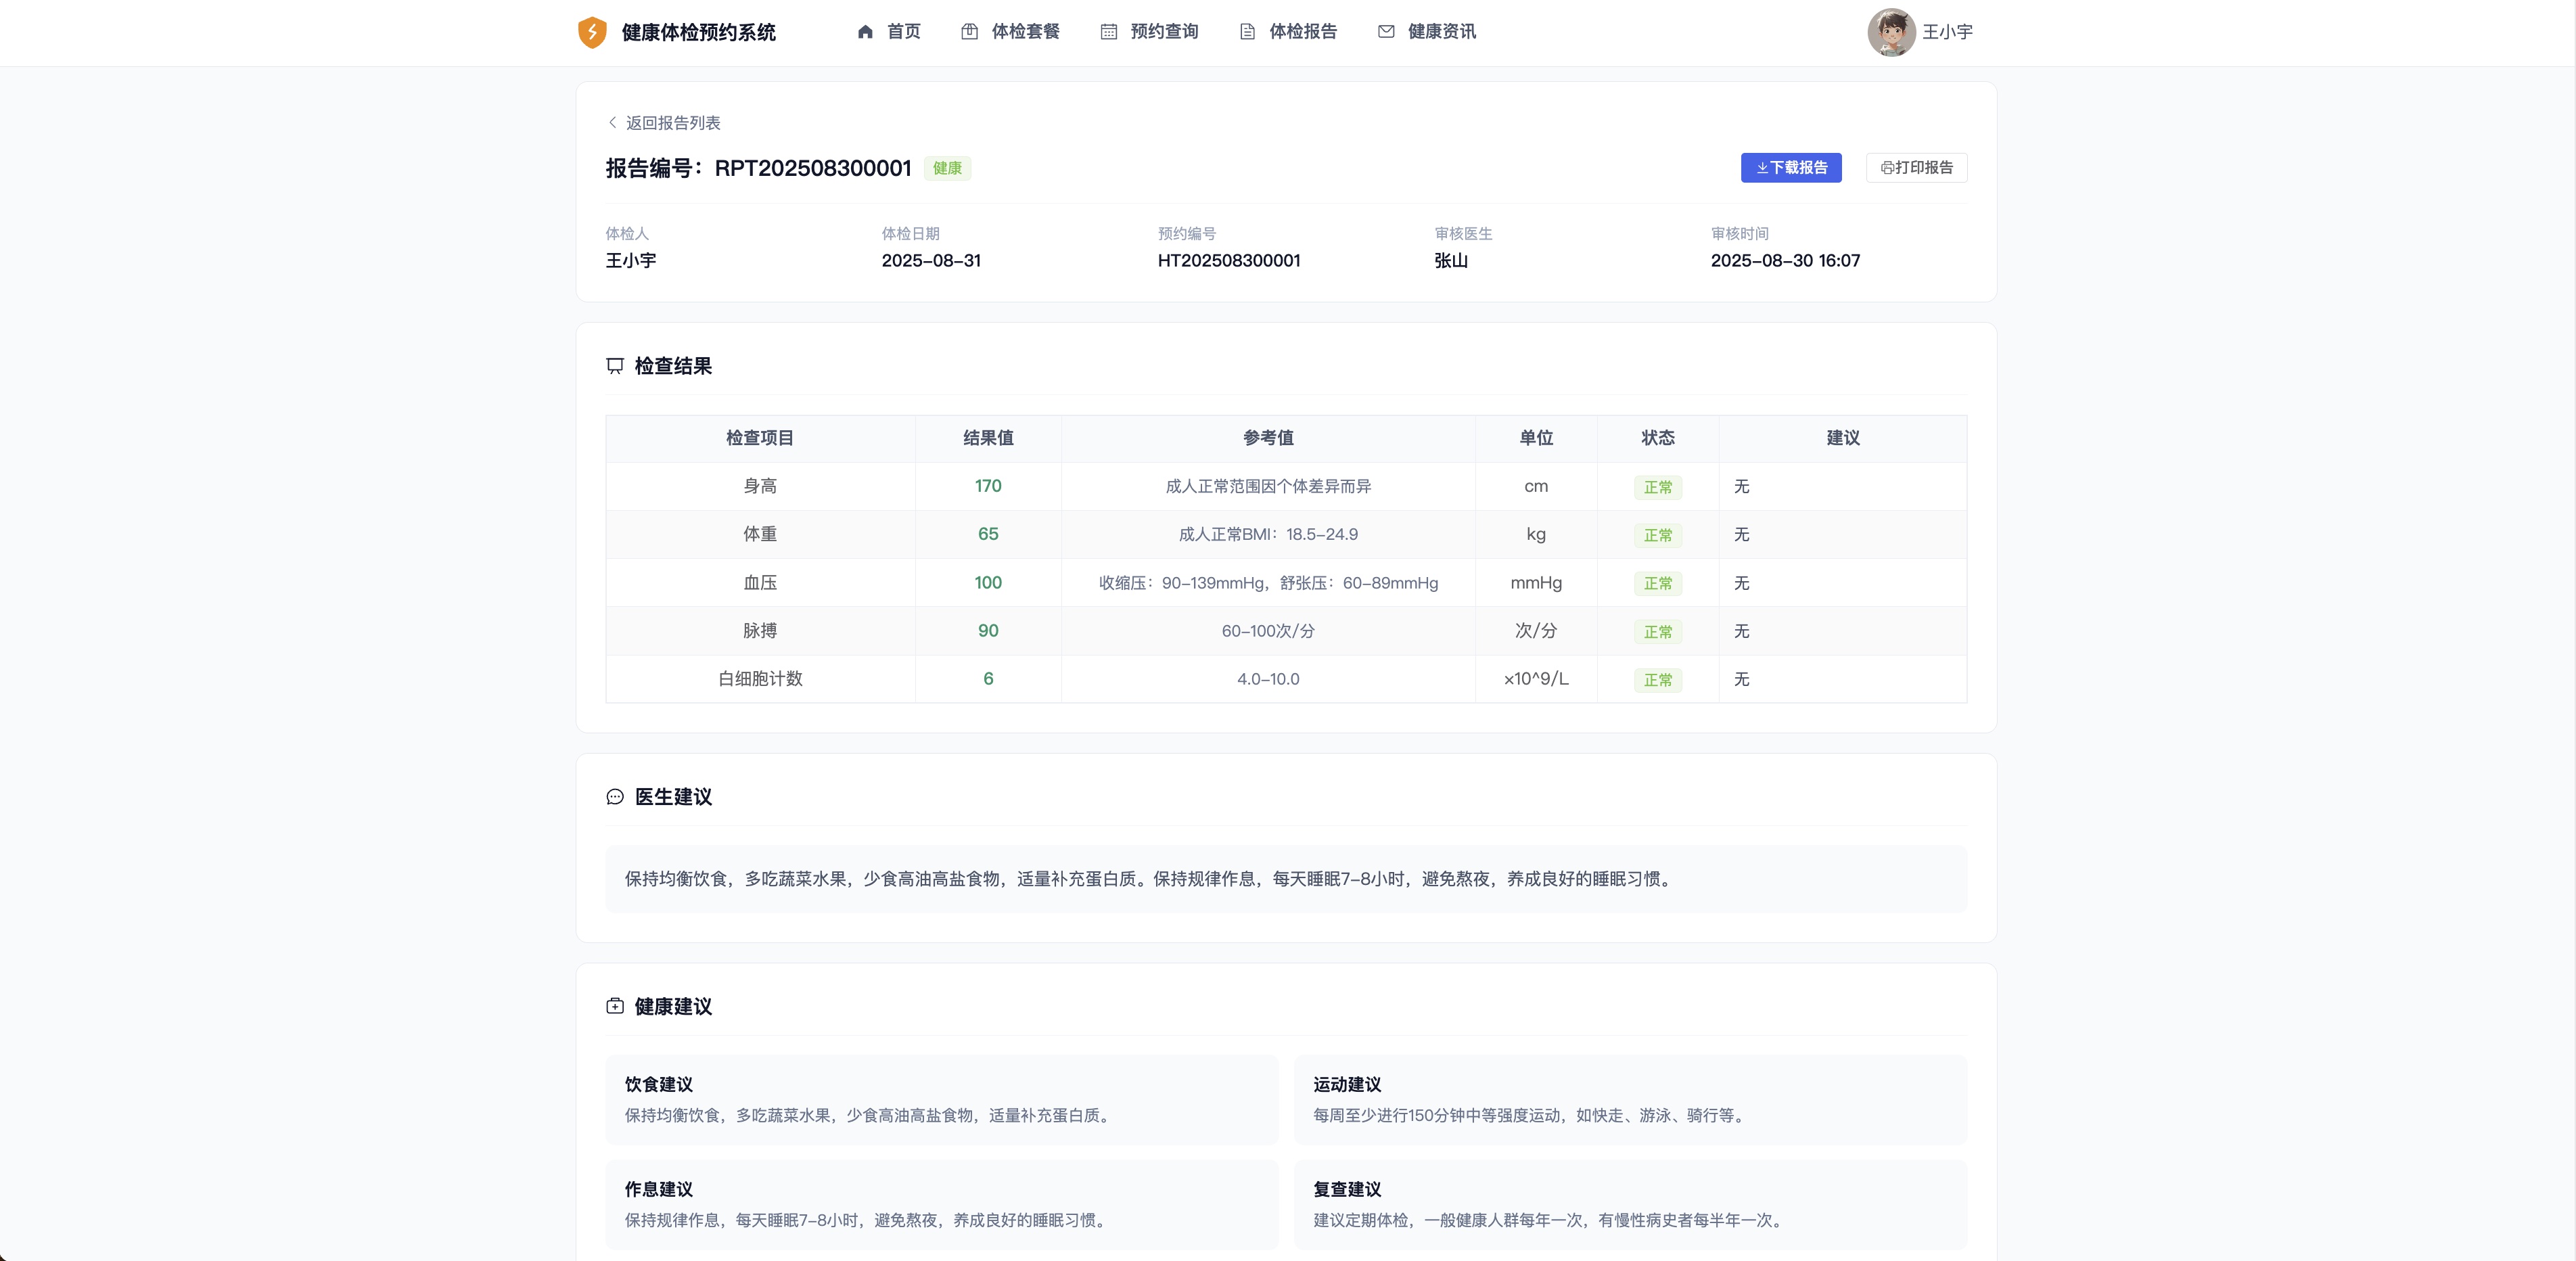Click the chat bubble icon beside 医生建议

pos(615,797)
